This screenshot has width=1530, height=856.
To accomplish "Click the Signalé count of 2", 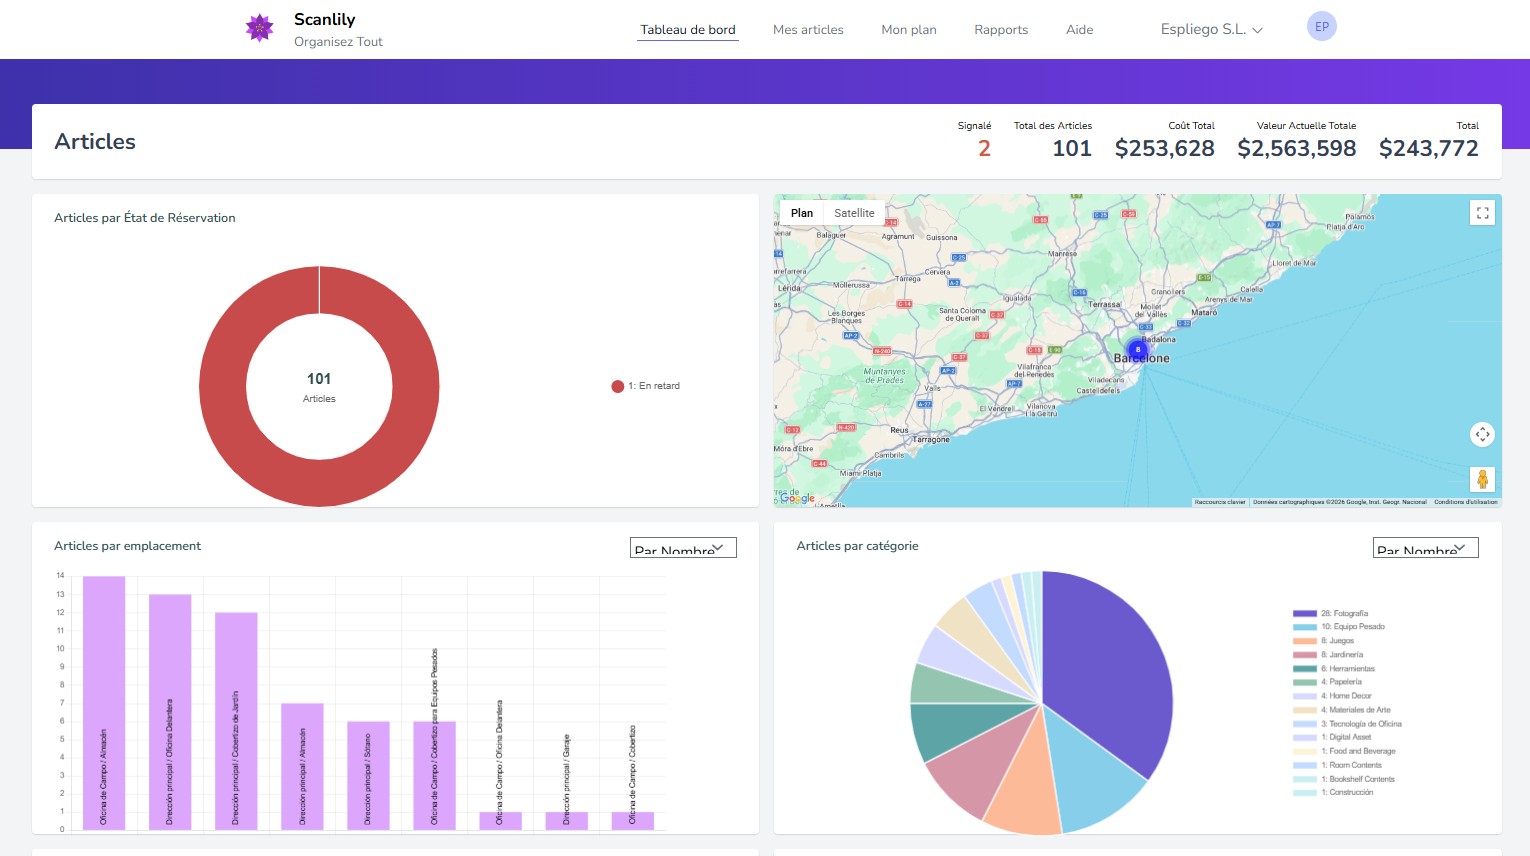I will click(x=984, y=149).
